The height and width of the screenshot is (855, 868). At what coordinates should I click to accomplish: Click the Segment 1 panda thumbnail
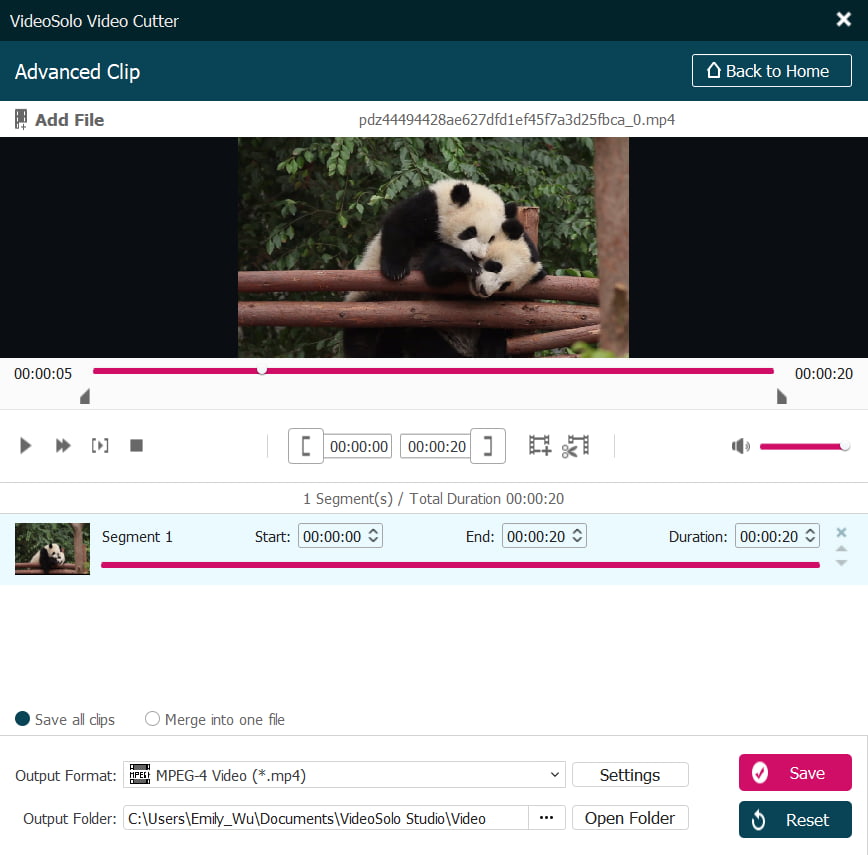coord(52,549)
